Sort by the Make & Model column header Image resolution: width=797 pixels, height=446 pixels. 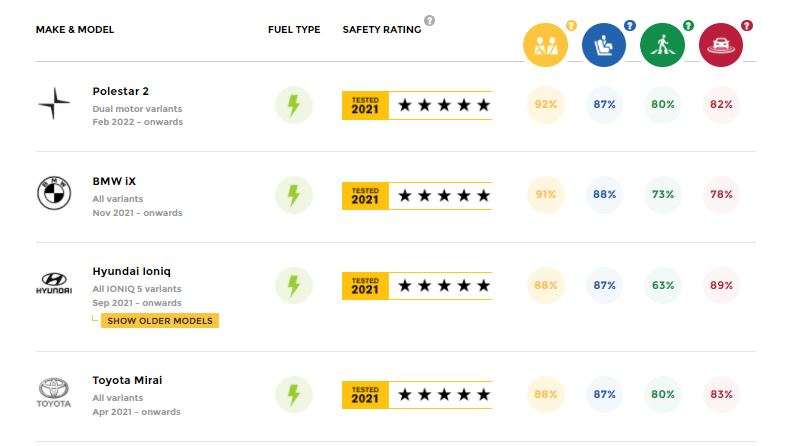coord(75,29)
